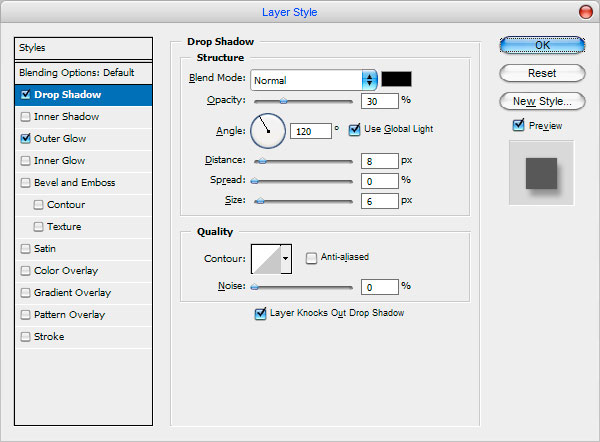Click the style preview thumbnail
This screenshot has height=442, width=600.
coord(541,173)
